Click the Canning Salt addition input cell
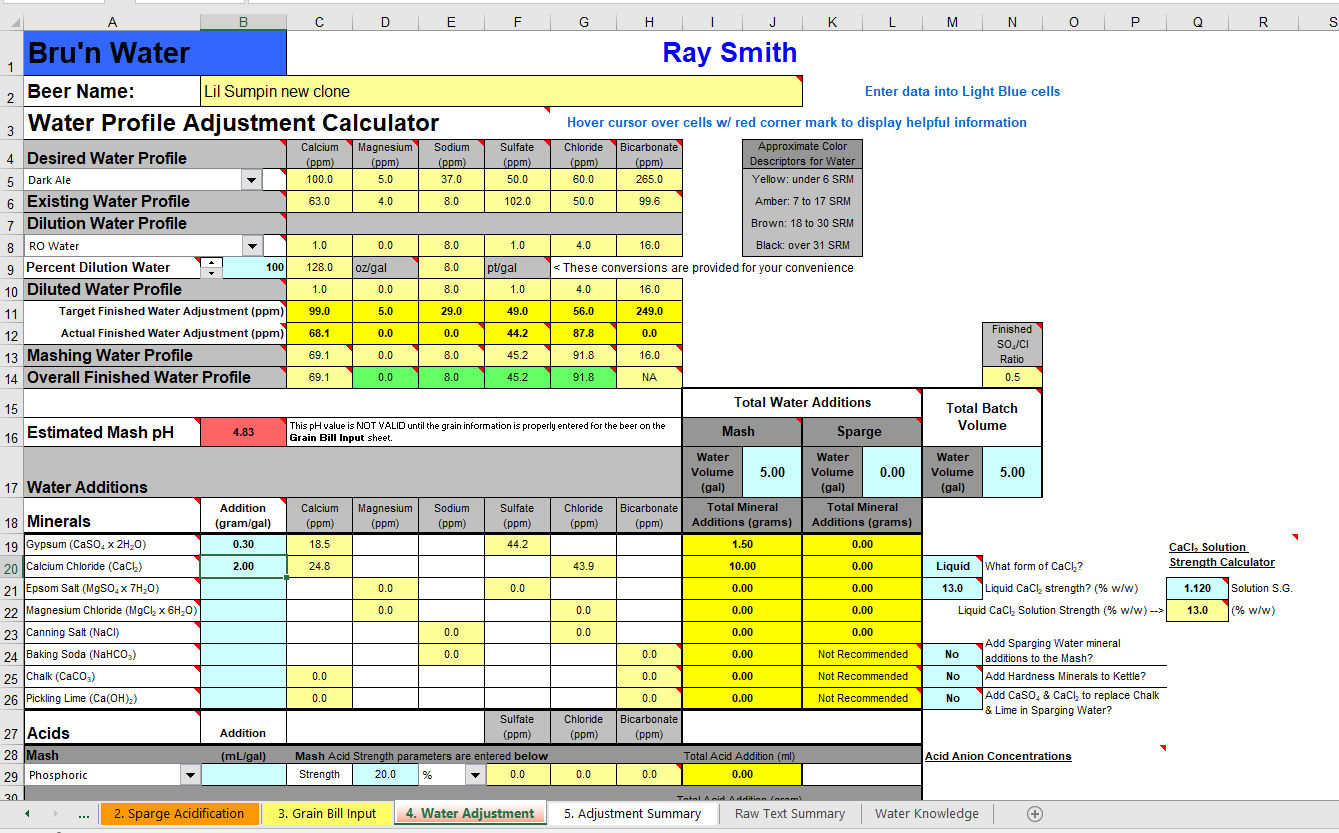The width and height of the screenshot is (1339, 833). [243, 632]
